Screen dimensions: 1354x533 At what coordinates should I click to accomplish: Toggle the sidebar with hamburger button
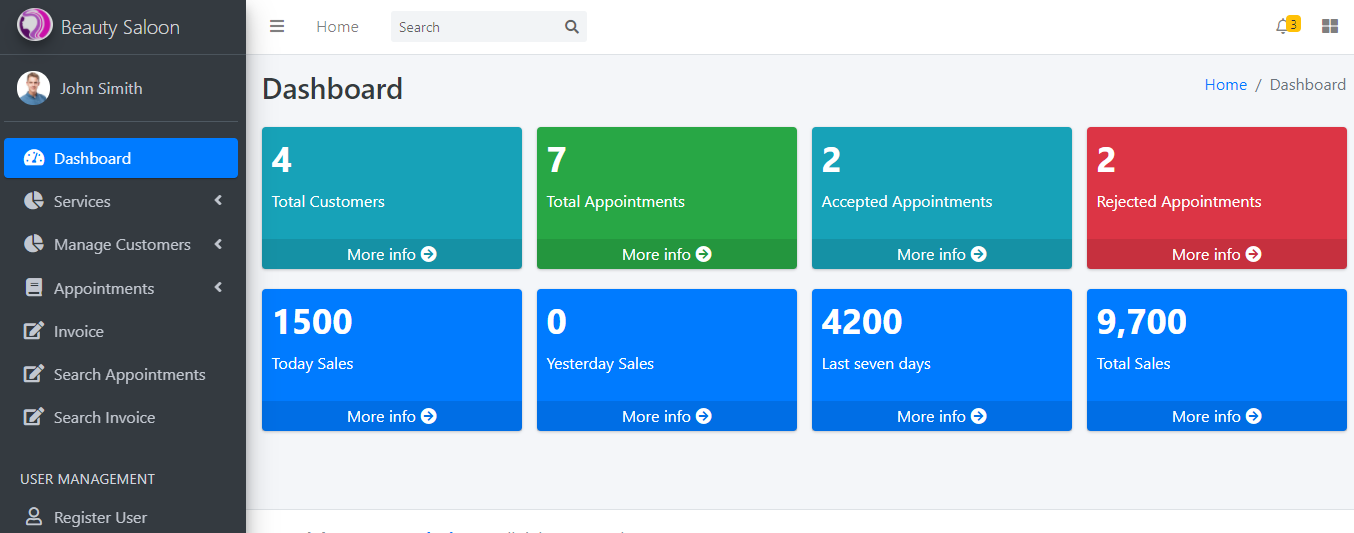click(x=277, y=27)
